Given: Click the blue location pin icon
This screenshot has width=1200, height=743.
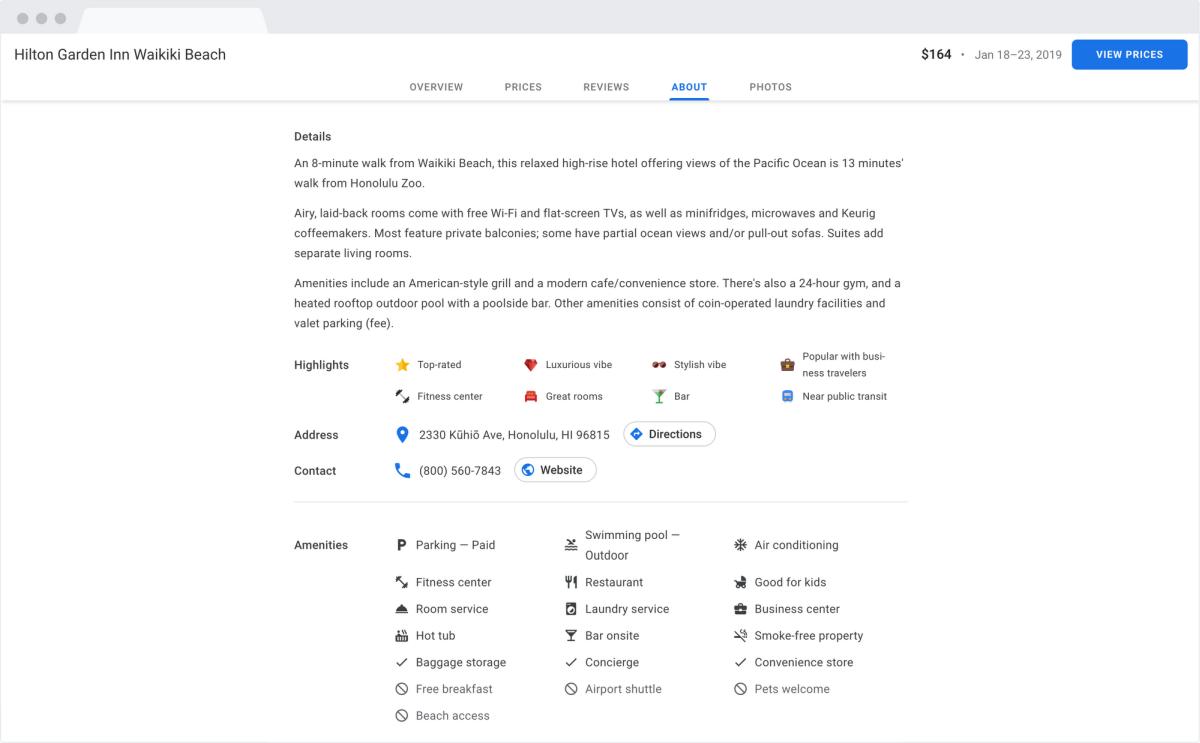Looking at the screenshot, I should coord(402,435).
